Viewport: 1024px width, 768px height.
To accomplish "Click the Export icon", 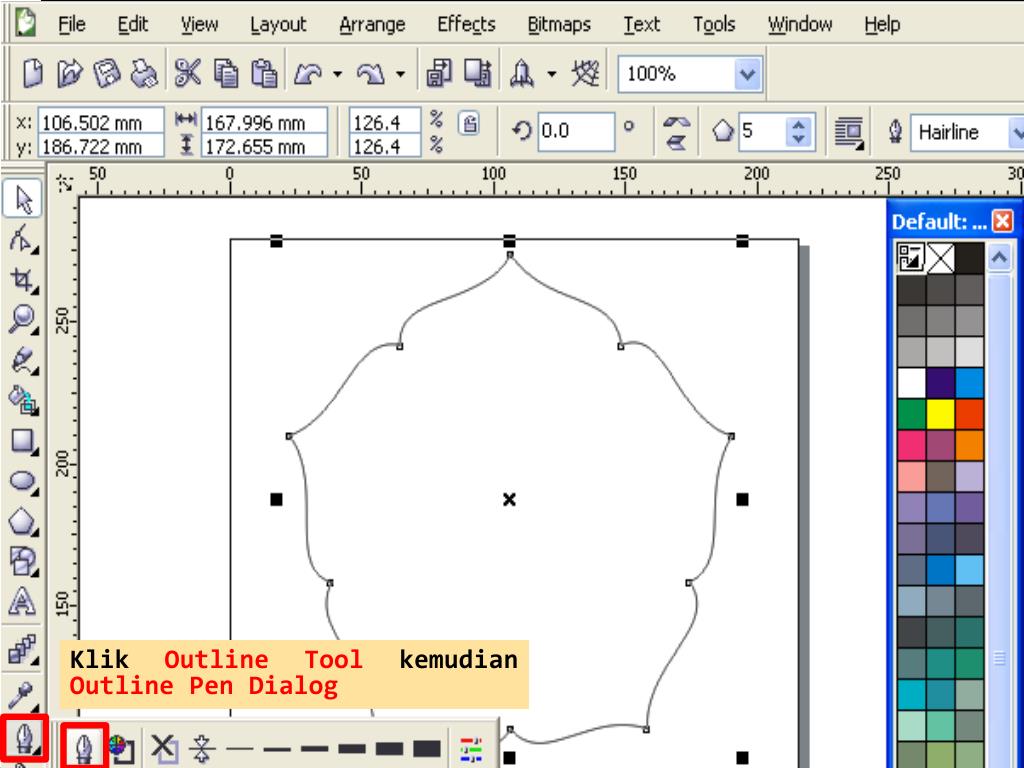I will tap(478, 73).
